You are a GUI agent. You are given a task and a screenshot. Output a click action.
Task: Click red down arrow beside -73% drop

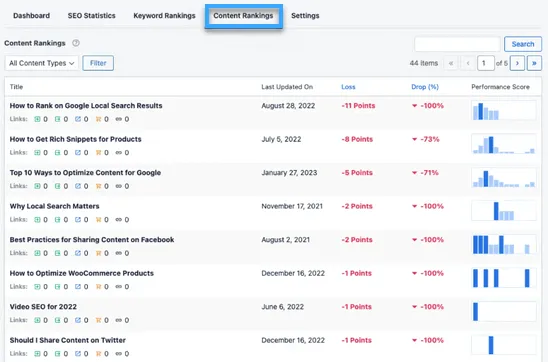click(x=414, y=139)
